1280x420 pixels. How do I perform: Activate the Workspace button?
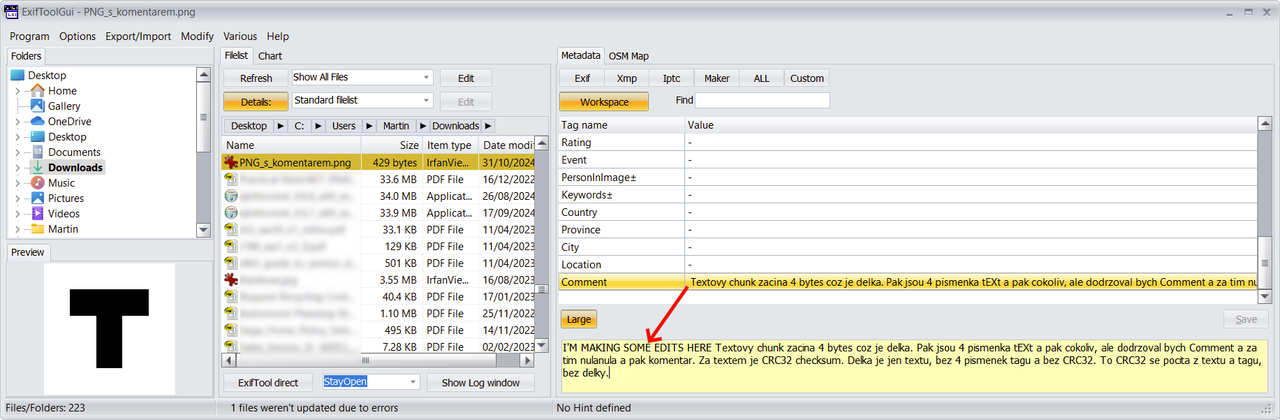click(604, 102)
